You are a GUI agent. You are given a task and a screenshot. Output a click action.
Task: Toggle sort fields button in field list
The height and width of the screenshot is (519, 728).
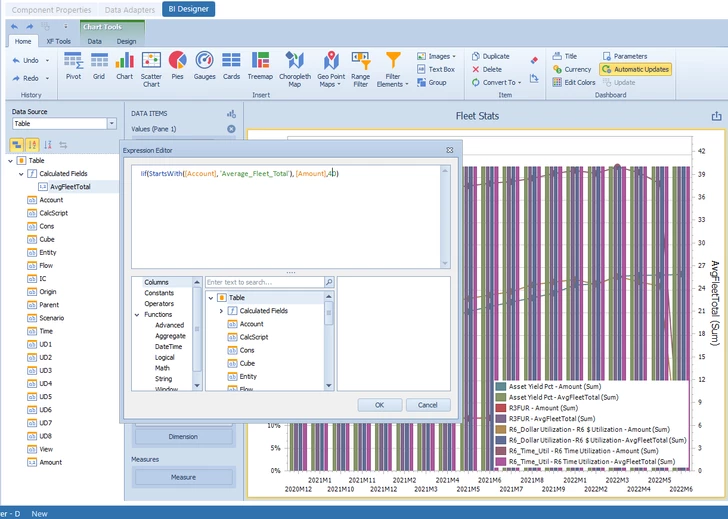(x=32, y=145)
